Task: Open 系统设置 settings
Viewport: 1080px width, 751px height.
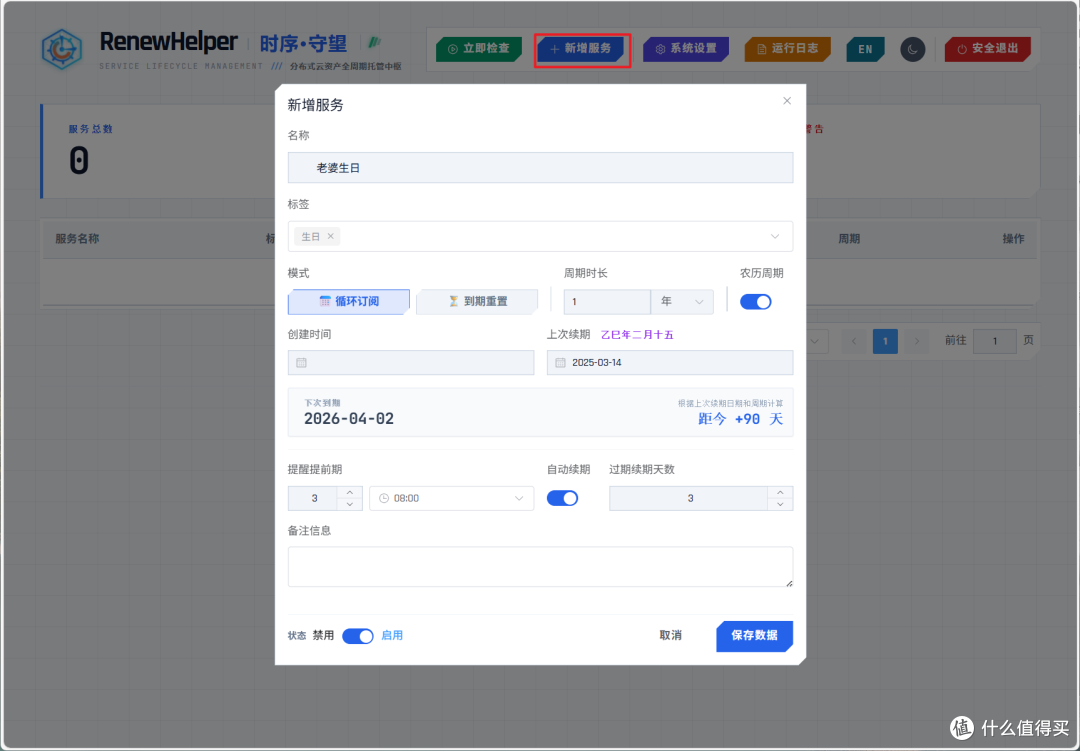Action: (686, 49)
